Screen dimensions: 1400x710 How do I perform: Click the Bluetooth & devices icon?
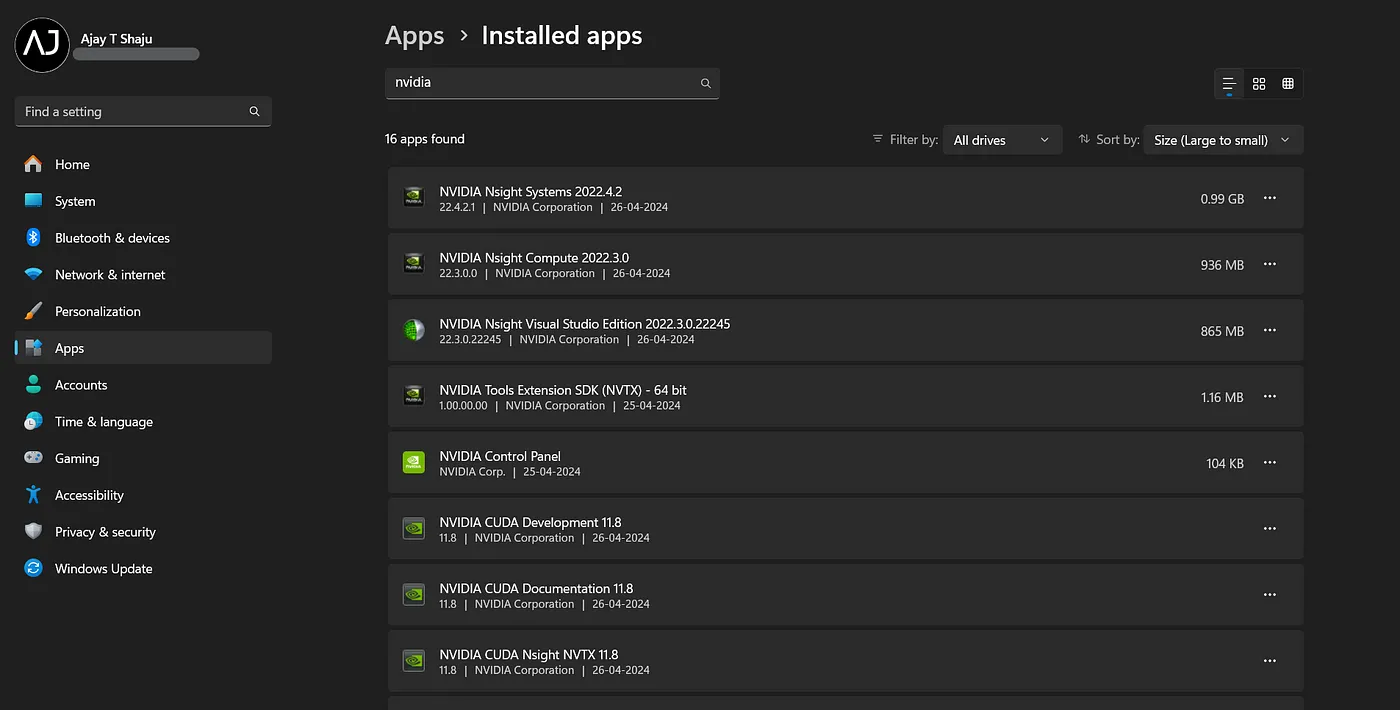(x=33, y=238)
